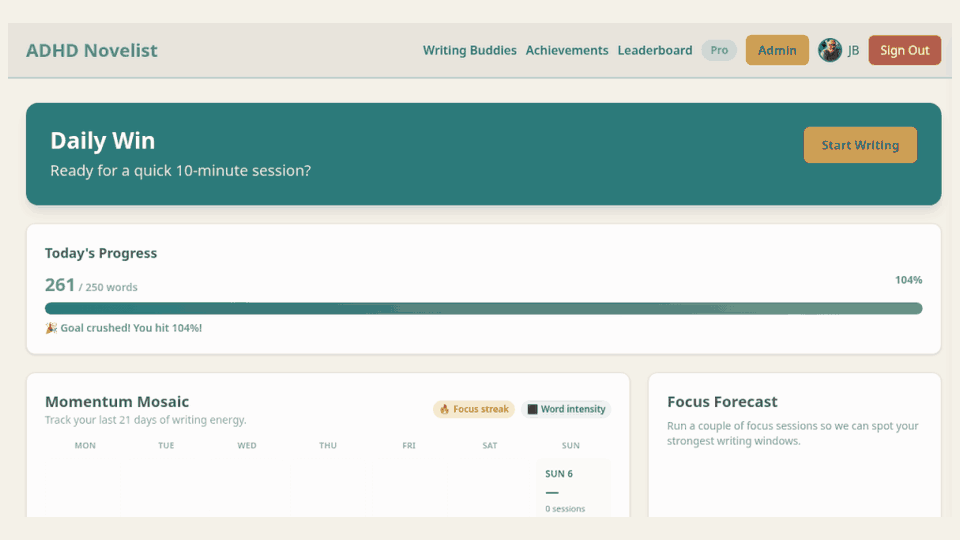Open the Admin panel button
This screenshot has width=960, height=540.
[777, 50]
